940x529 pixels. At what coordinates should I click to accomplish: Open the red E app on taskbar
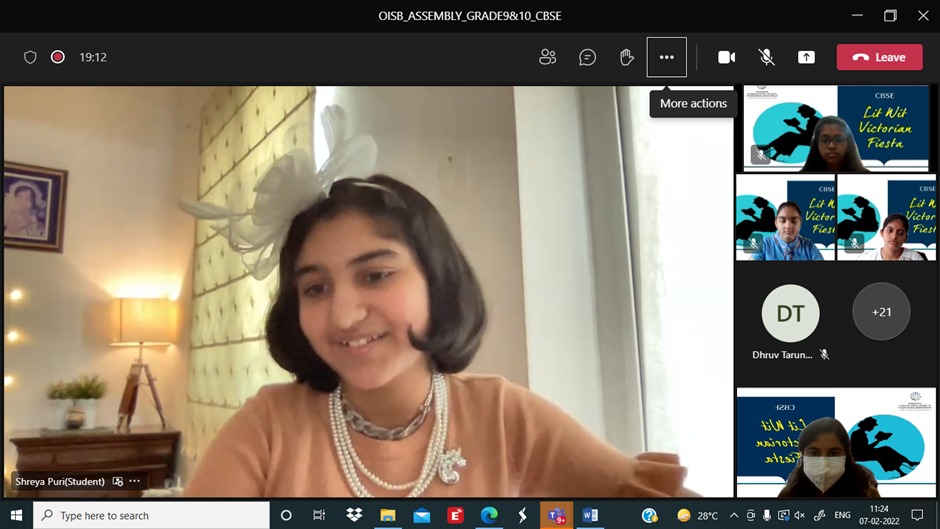(455, 515)
